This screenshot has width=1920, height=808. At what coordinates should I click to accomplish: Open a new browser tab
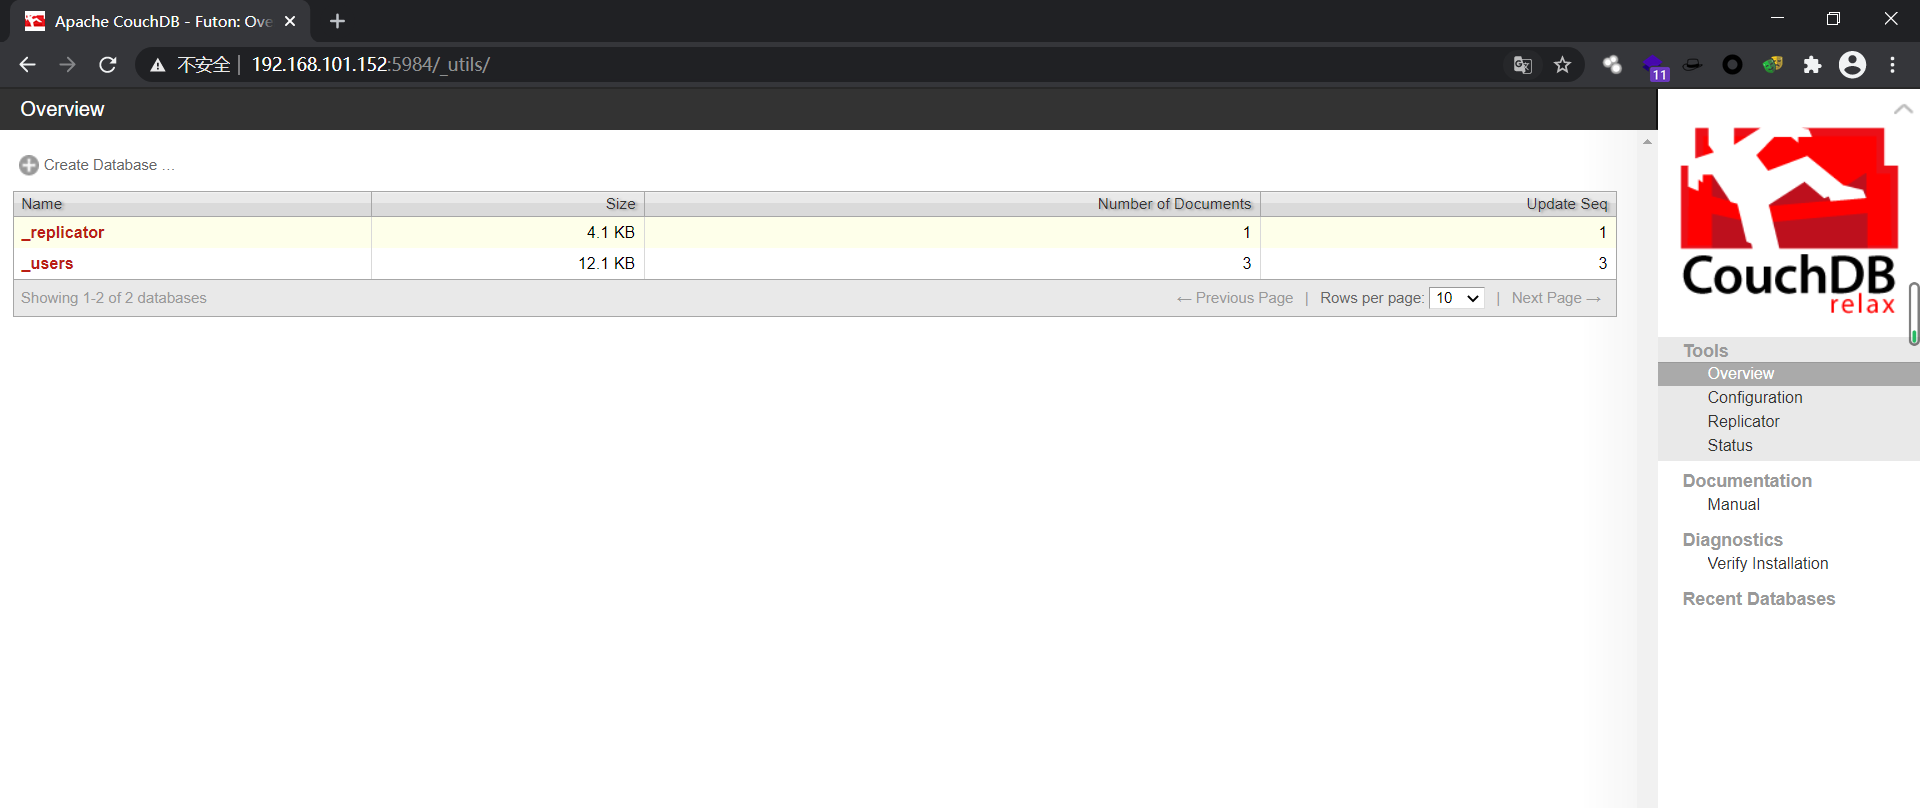(x=337, y=21)
